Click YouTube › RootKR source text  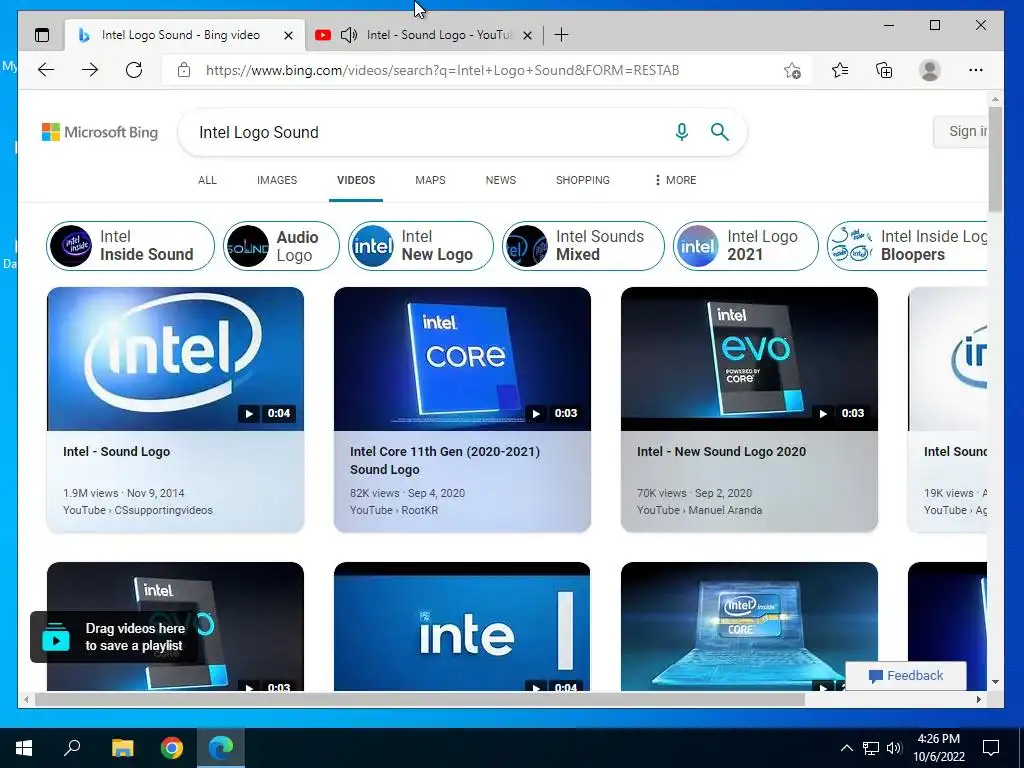(x=394, y=510)
